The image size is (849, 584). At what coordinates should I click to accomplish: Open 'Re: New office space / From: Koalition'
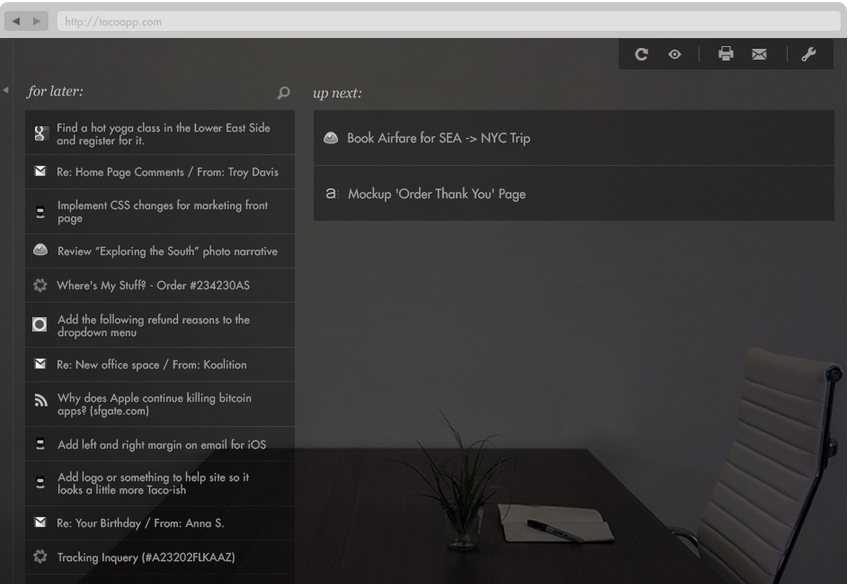[160, 365]
